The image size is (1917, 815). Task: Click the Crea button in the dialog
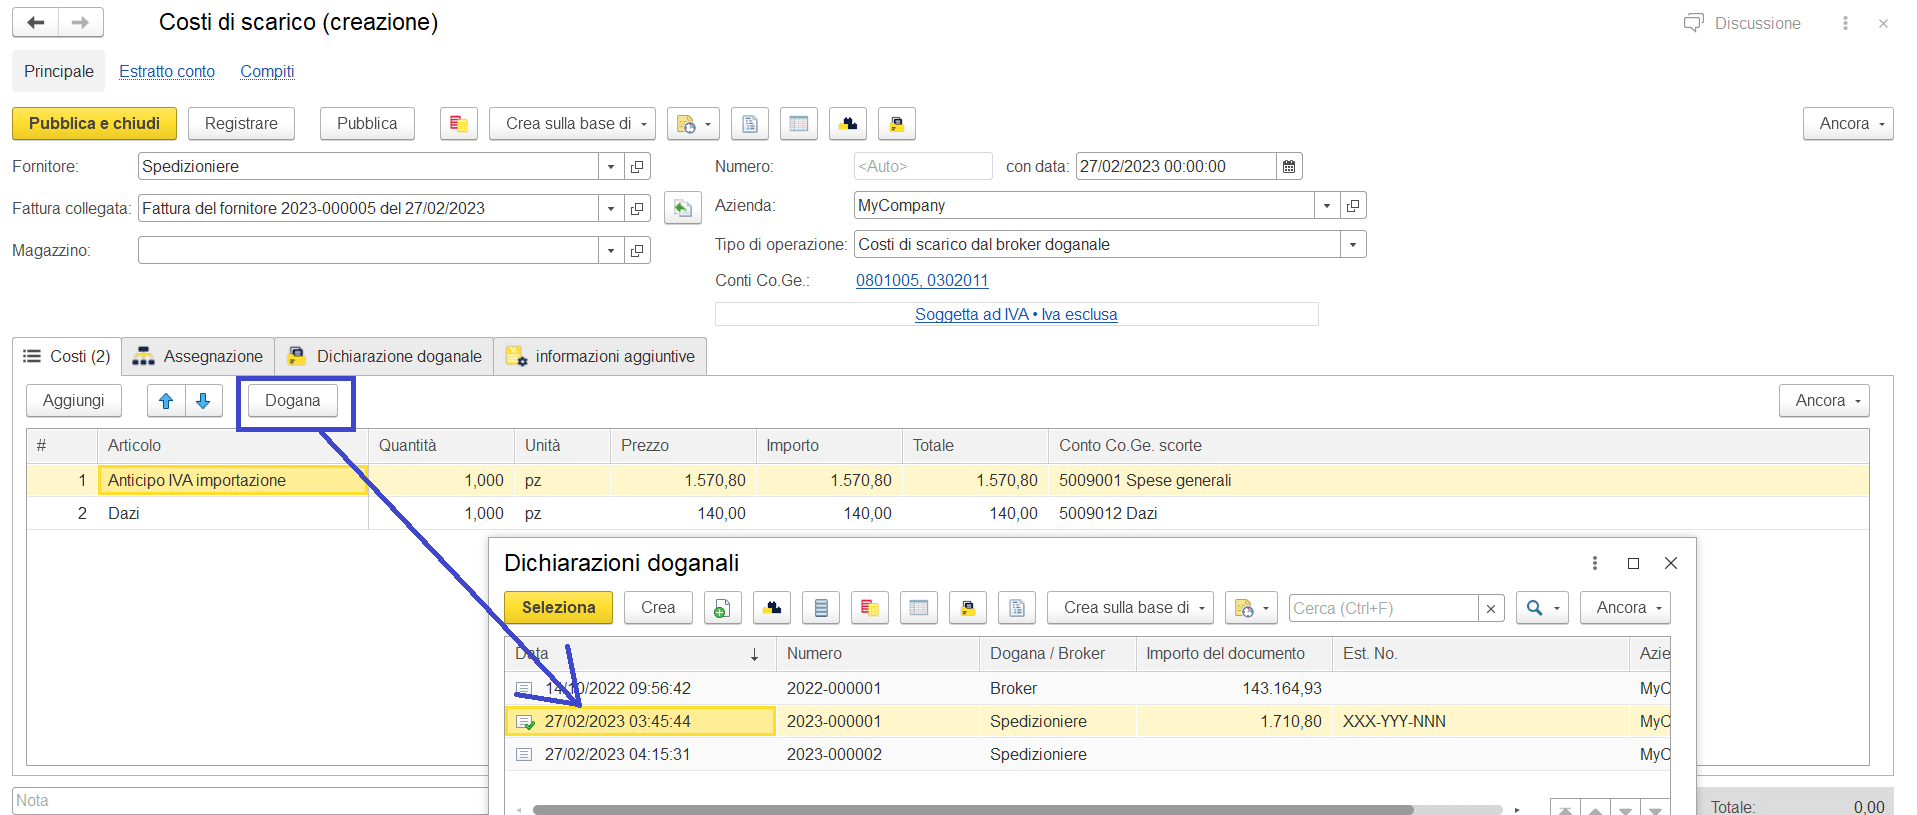coord(658,608)
